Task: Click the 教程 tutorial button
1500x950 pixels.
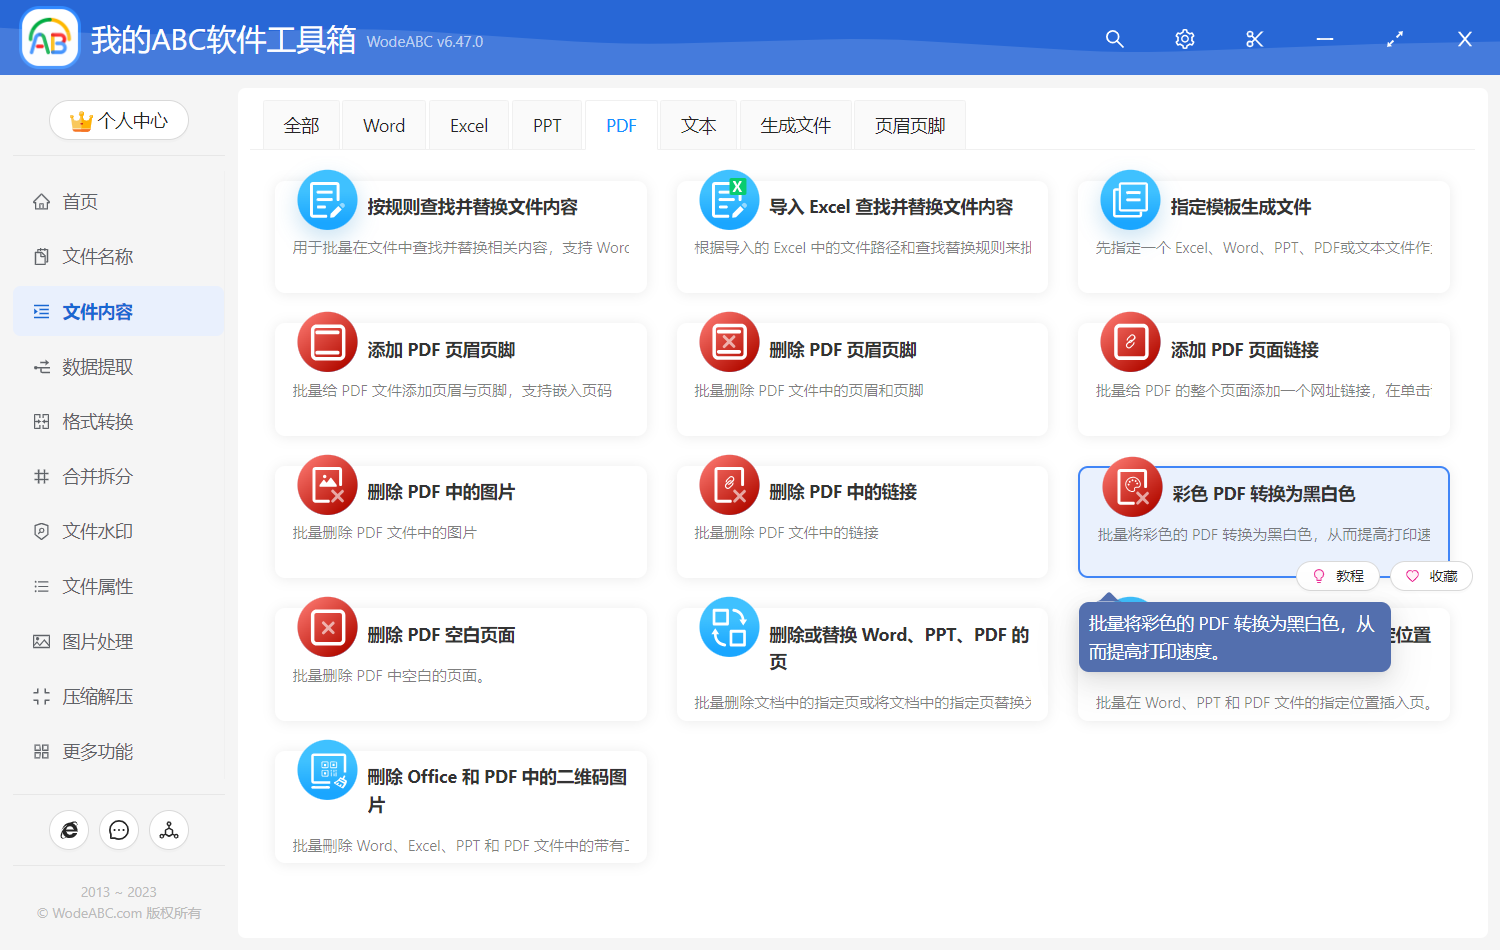Action: point(1339,576)
